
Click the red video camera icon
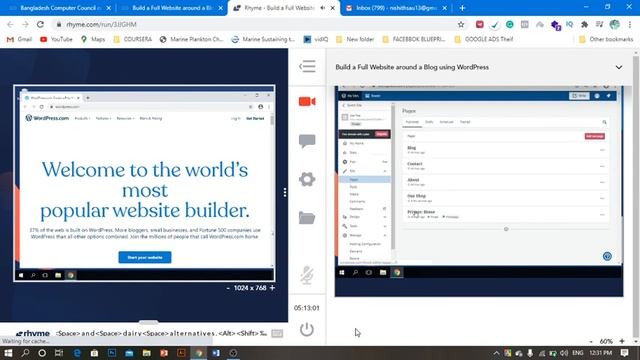[307, 101]
